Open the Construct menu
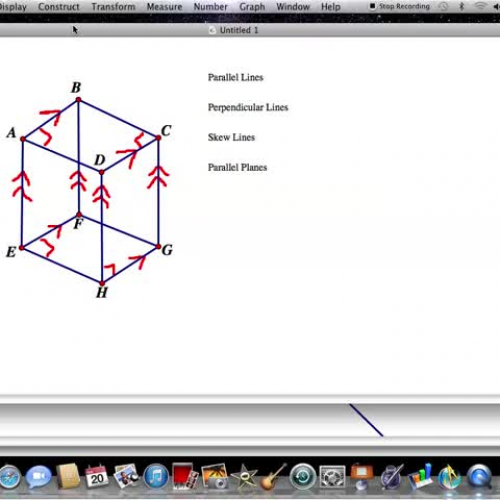The height and width of the screenshot is (500, 500). tap(59, 7)
